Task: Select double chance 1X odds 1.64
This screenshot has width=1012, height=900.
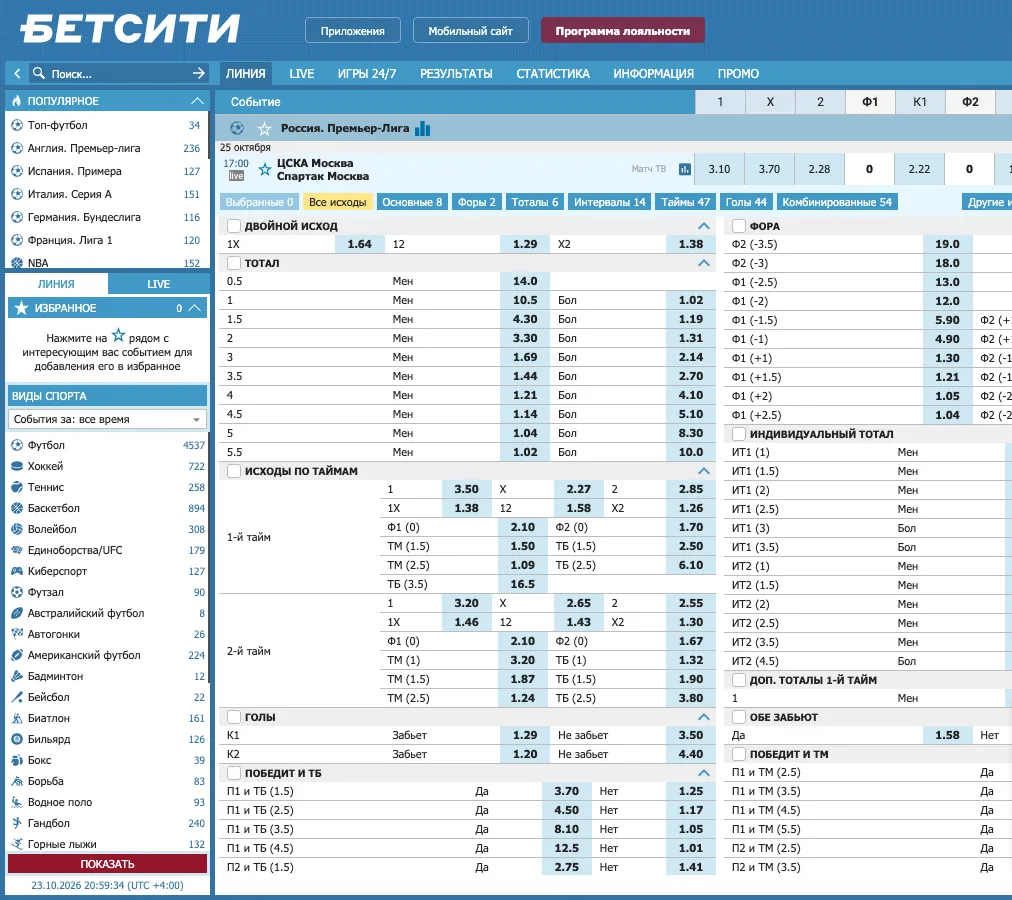Action: coord(359,244)
